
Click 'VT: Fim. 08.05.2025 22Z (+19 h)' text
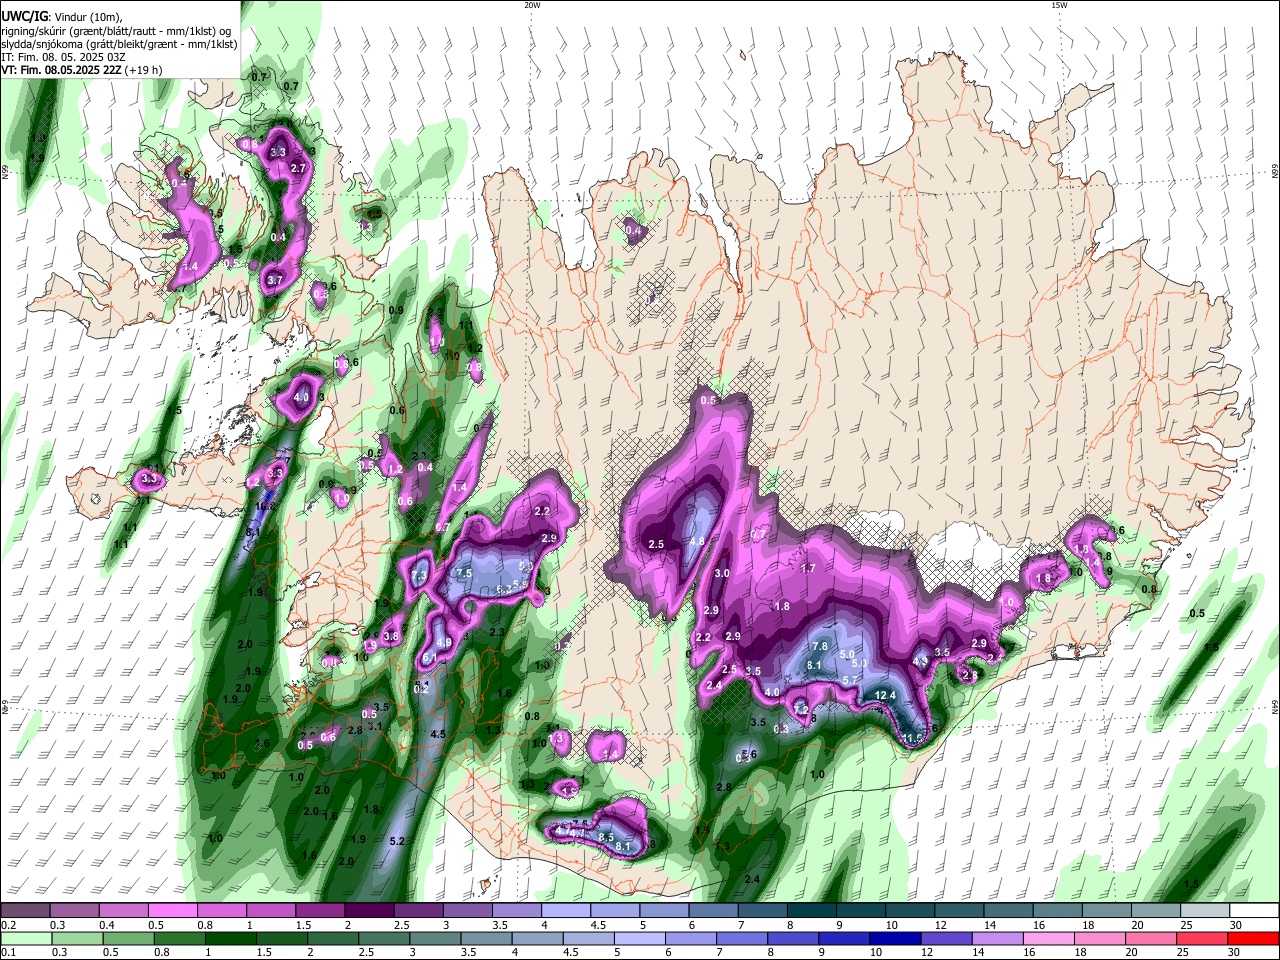[82, 70]
